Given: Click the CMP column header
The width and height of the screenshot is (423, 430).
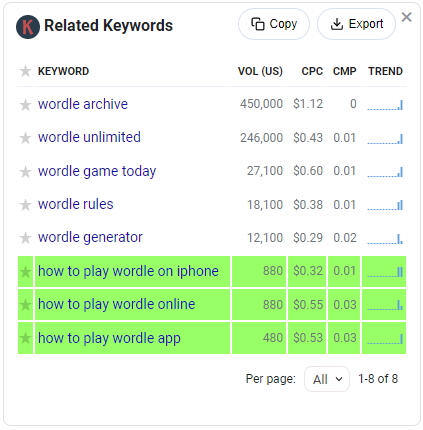Looking at the screenshot, I should (345, 71).
